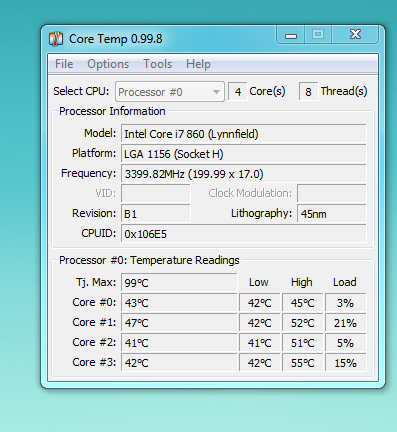The width and height of the screenshot is (397, 432).
Task: Click Core #3 high temperature 55°C
Action: (x=303, y=363)
